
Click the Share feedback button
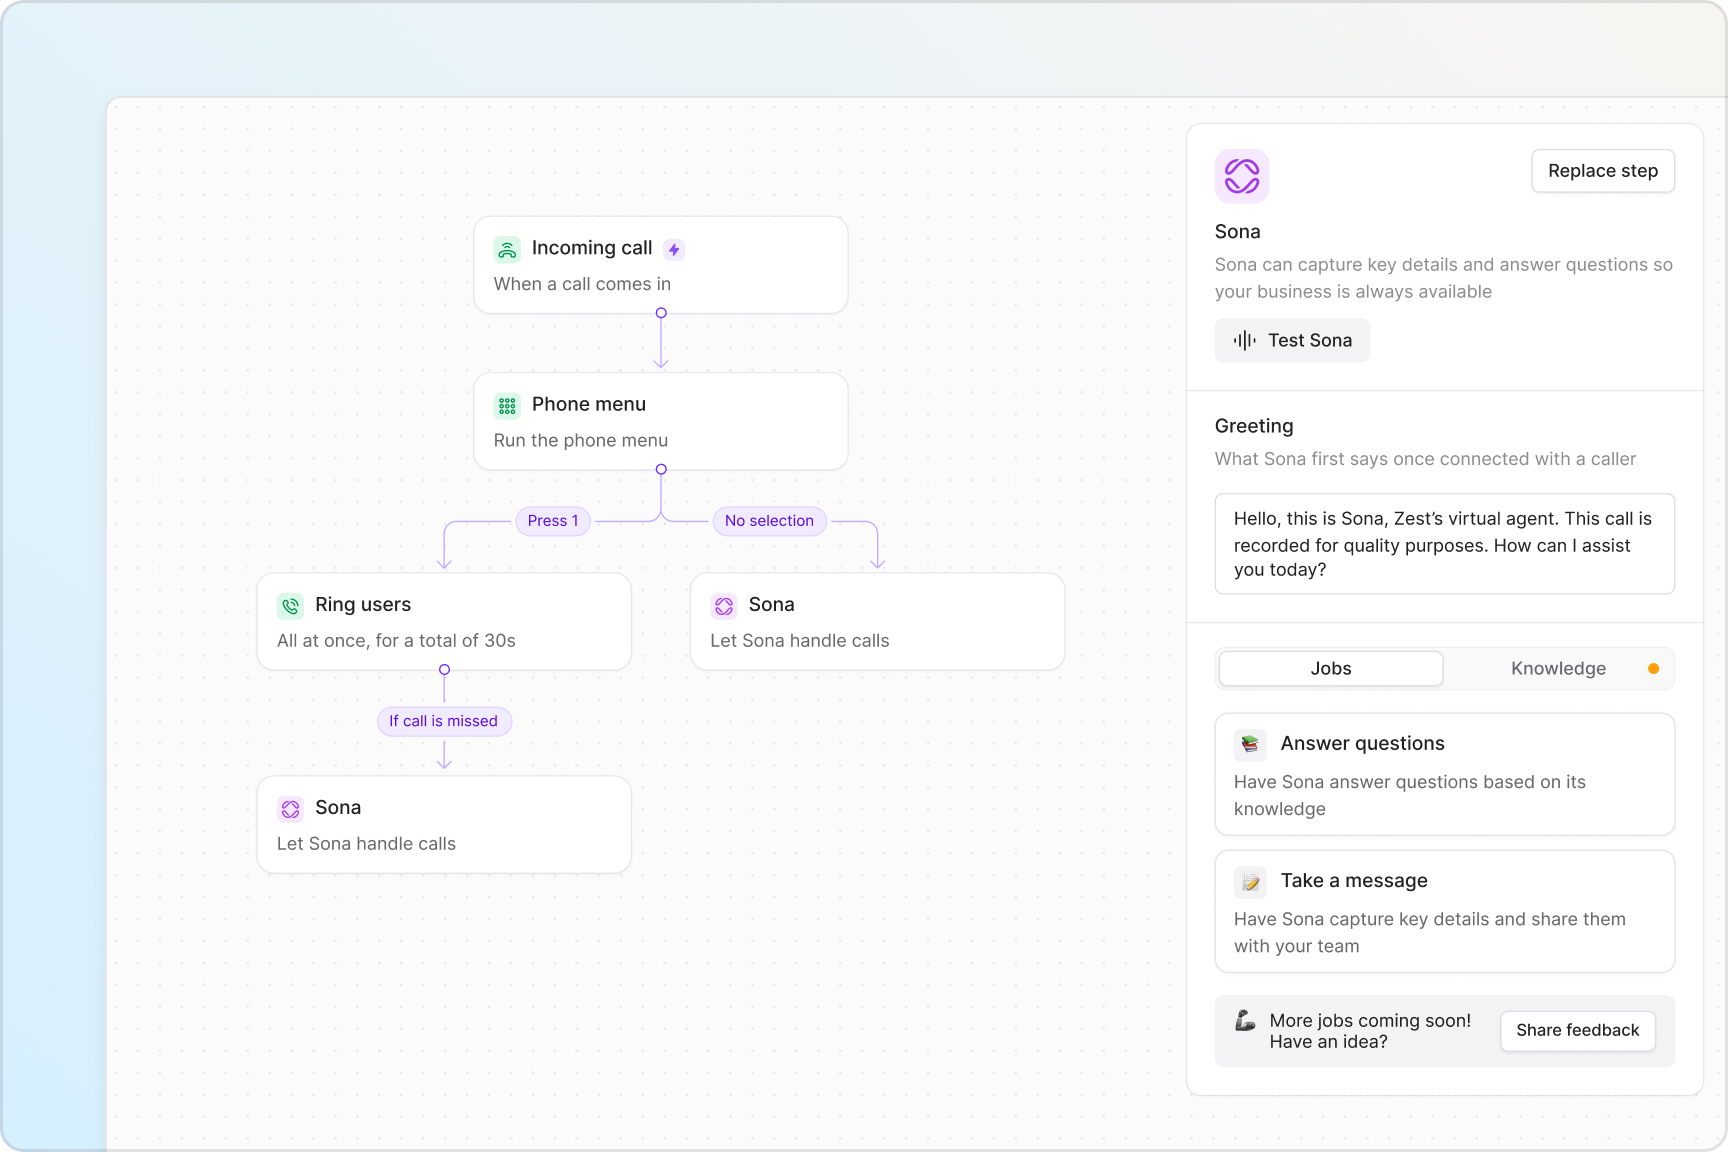pos(1578,1031)
